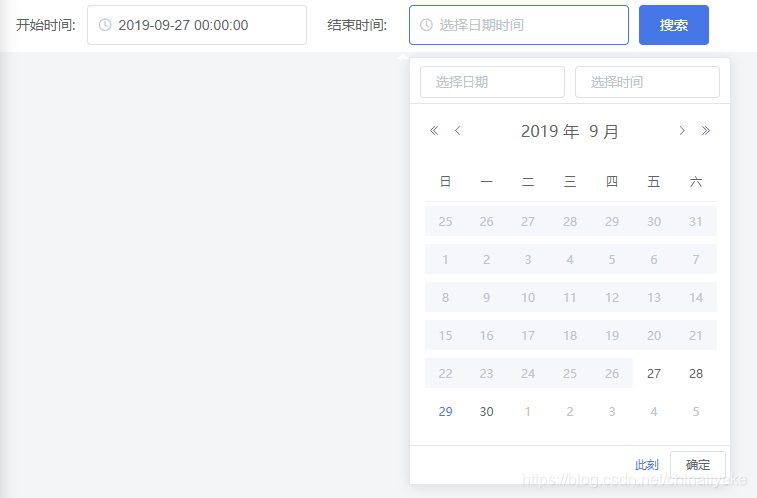
Task: Click disabled date 31 of previous month
Action: 696,221
